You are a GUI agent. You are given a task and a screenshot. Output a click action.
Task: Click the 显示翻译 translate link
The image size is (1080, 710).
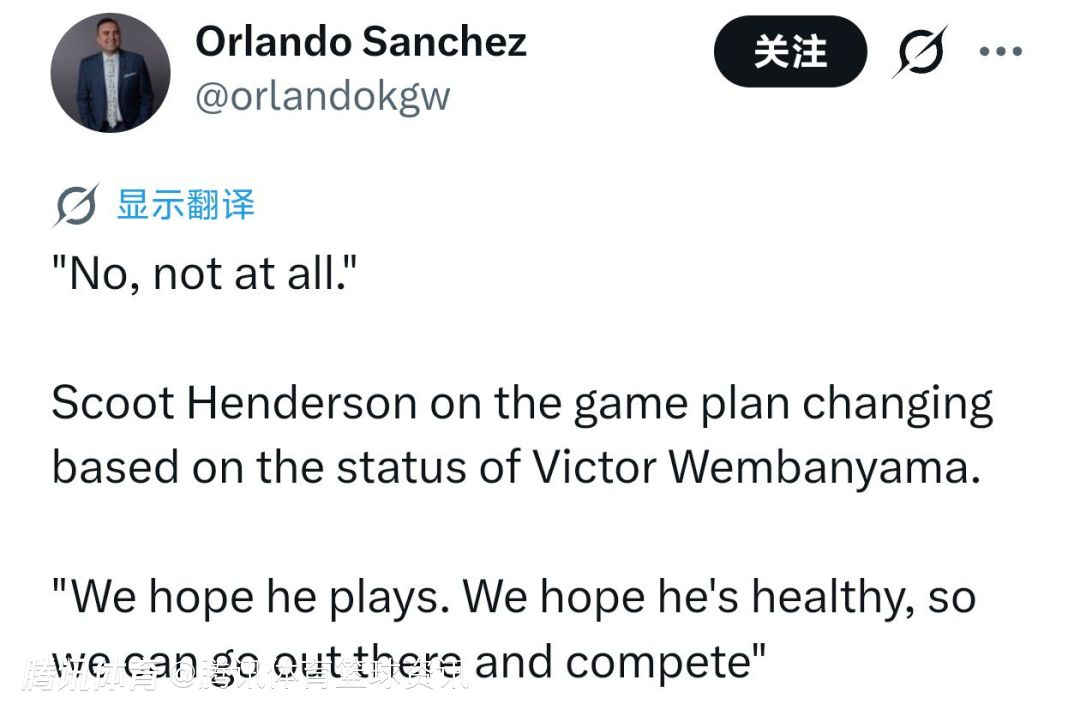click(x=186, y=205)
